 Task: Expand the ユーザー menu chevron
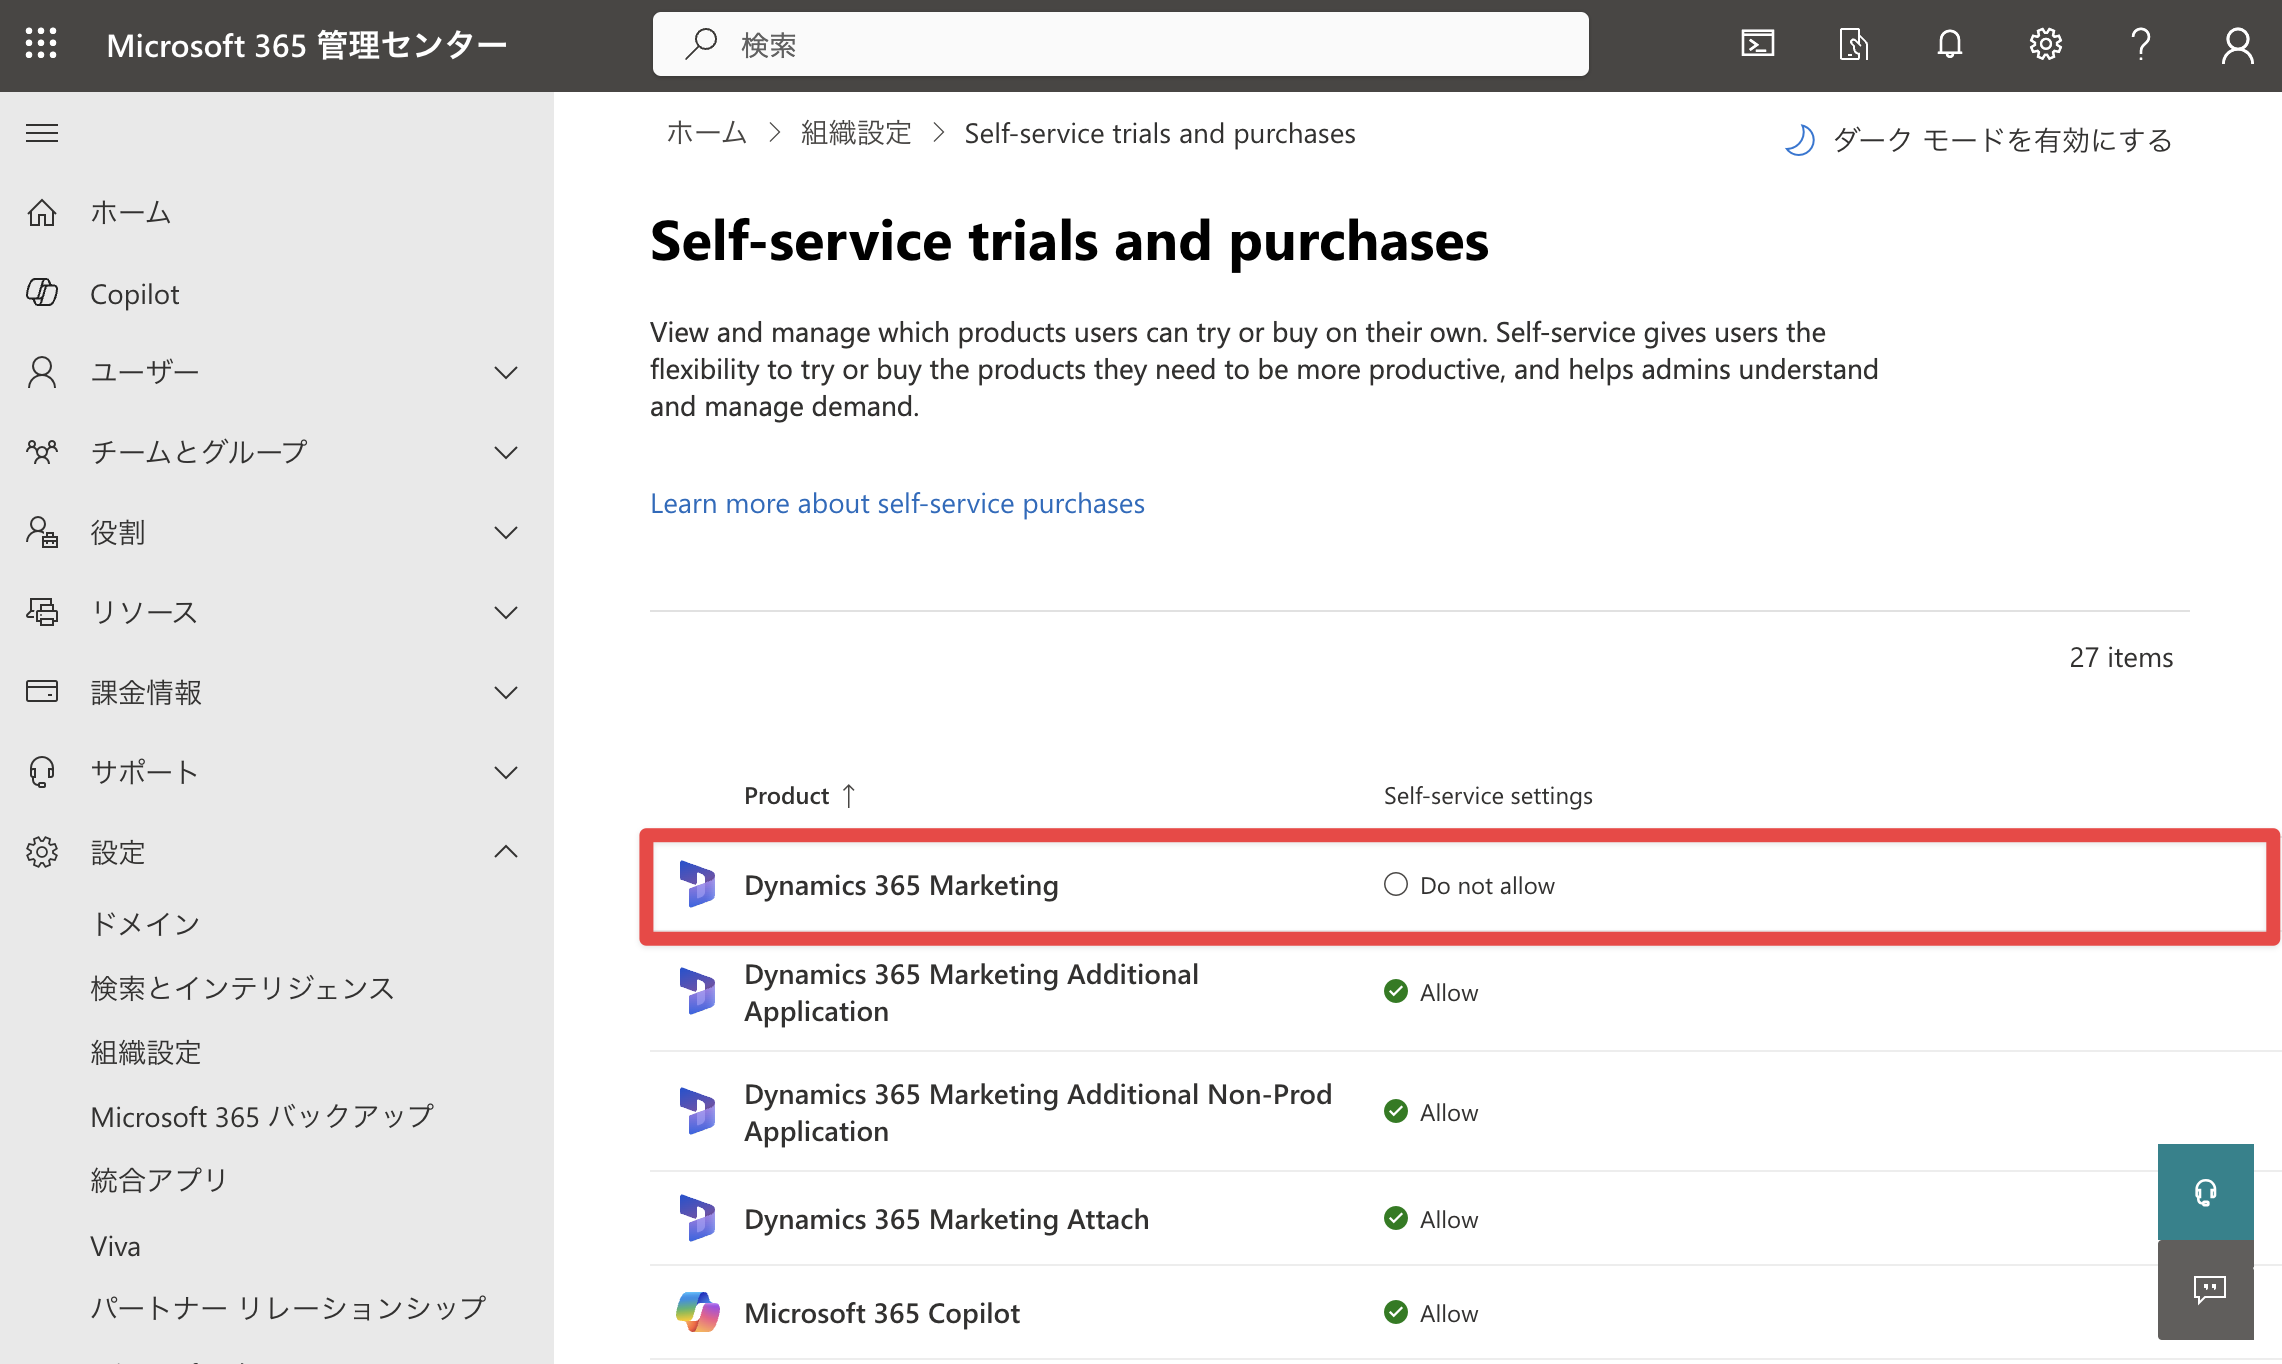[x=506, y=372]
